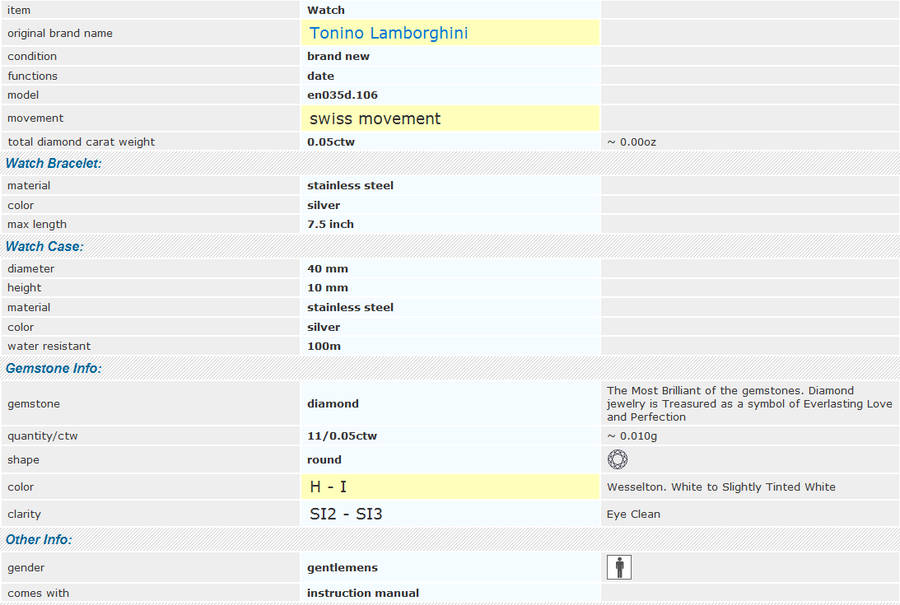The image size is (900, 605).
Task: Click the highlighted H - I color value
Action: (329, 487)
